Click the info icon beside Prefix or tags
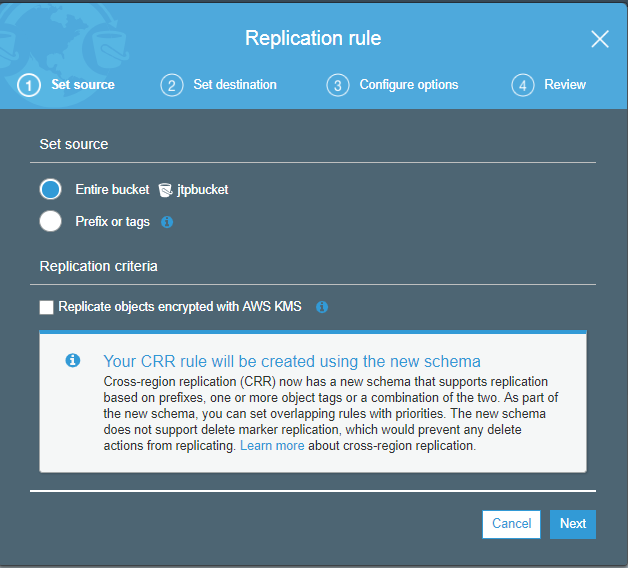This screenshot has height=568, width=628. tap(167, 222)
